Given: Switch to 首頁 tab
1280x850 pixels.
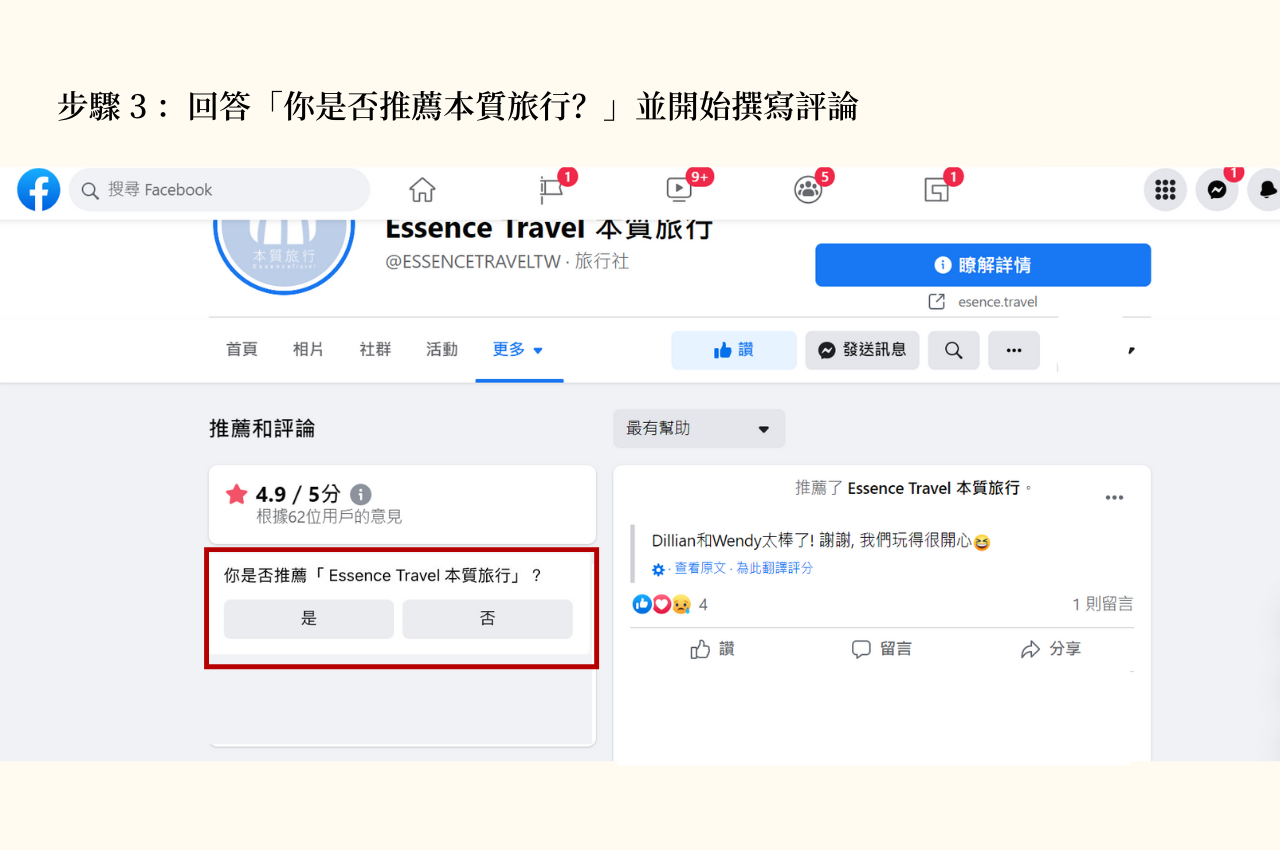Looking at the screenshot, I should [x=242, y=350].
